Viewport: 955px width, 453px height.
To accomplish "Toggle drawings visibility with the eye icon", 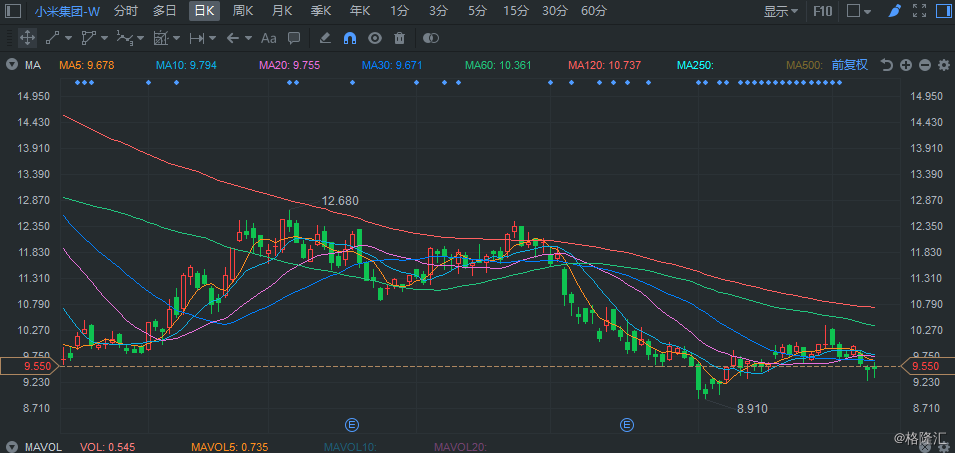I will pos(375,38).
